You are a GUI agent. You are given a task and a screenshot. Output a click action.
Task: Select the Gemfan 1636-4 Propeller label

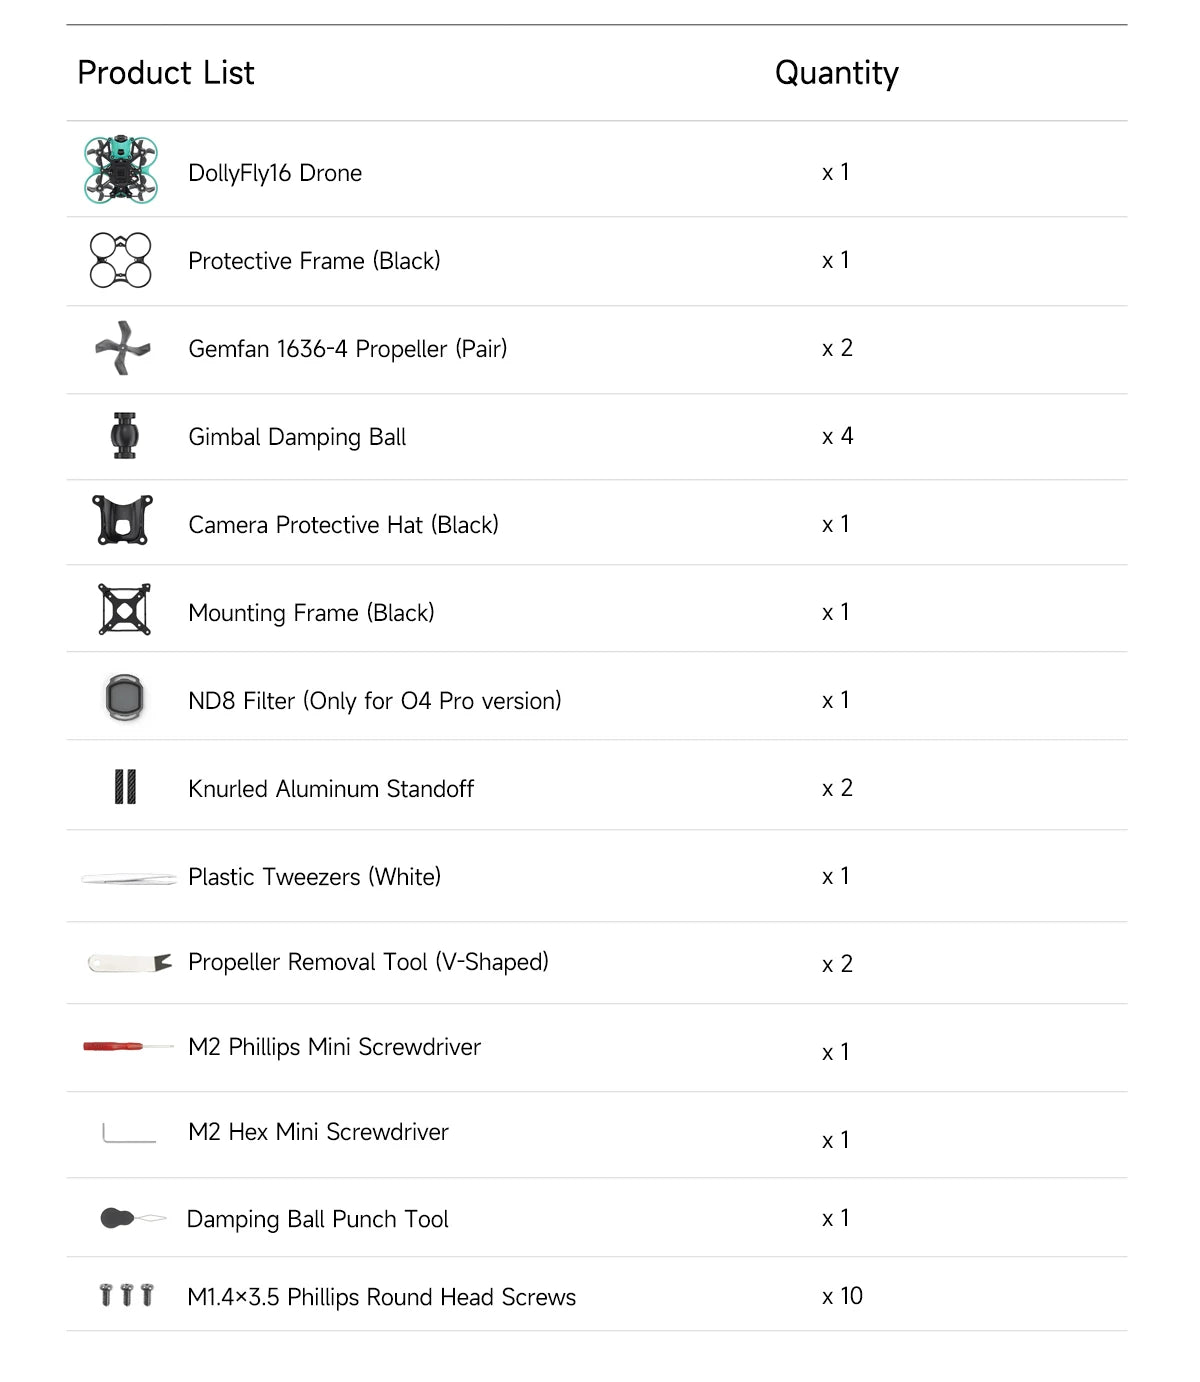(348, 349)
